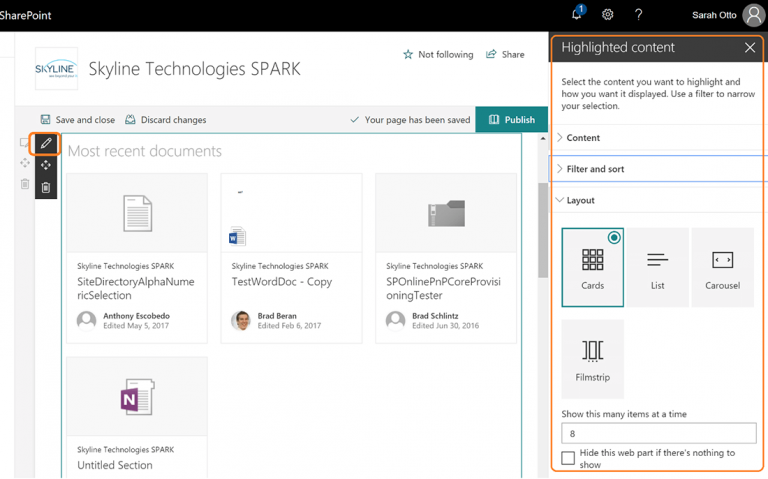Screen dimensions: 768x479
Task: Select the move web part icon
Action: (x=46, y=165)
